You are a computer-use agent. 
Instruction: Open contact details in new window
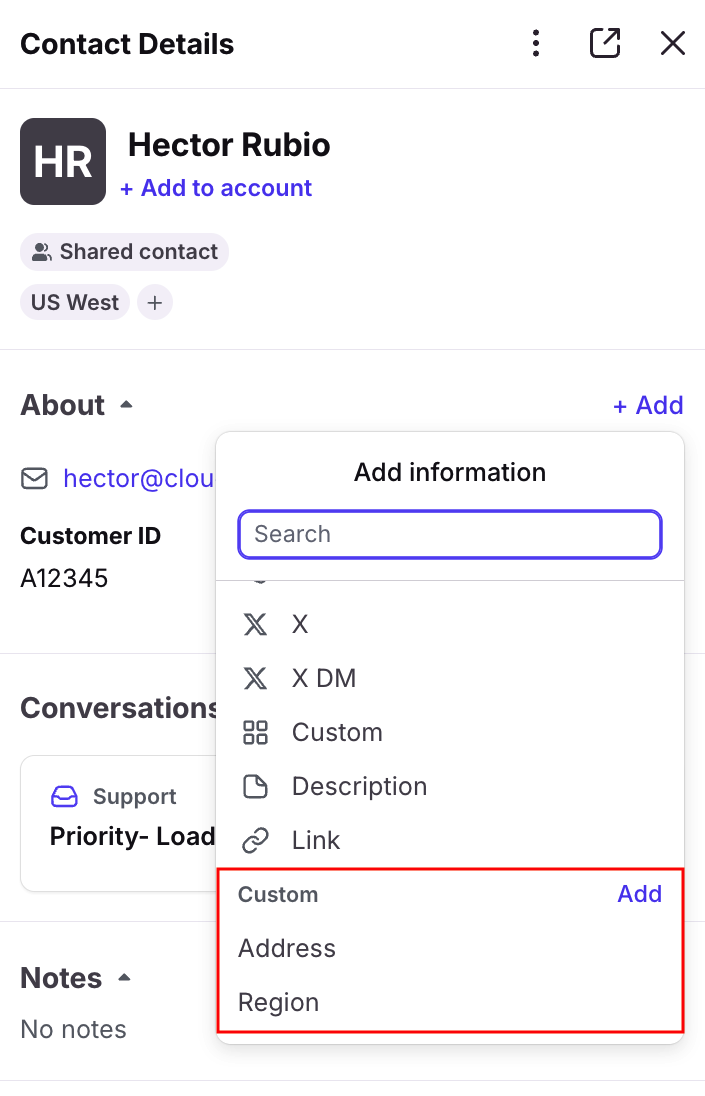(605, 44)
